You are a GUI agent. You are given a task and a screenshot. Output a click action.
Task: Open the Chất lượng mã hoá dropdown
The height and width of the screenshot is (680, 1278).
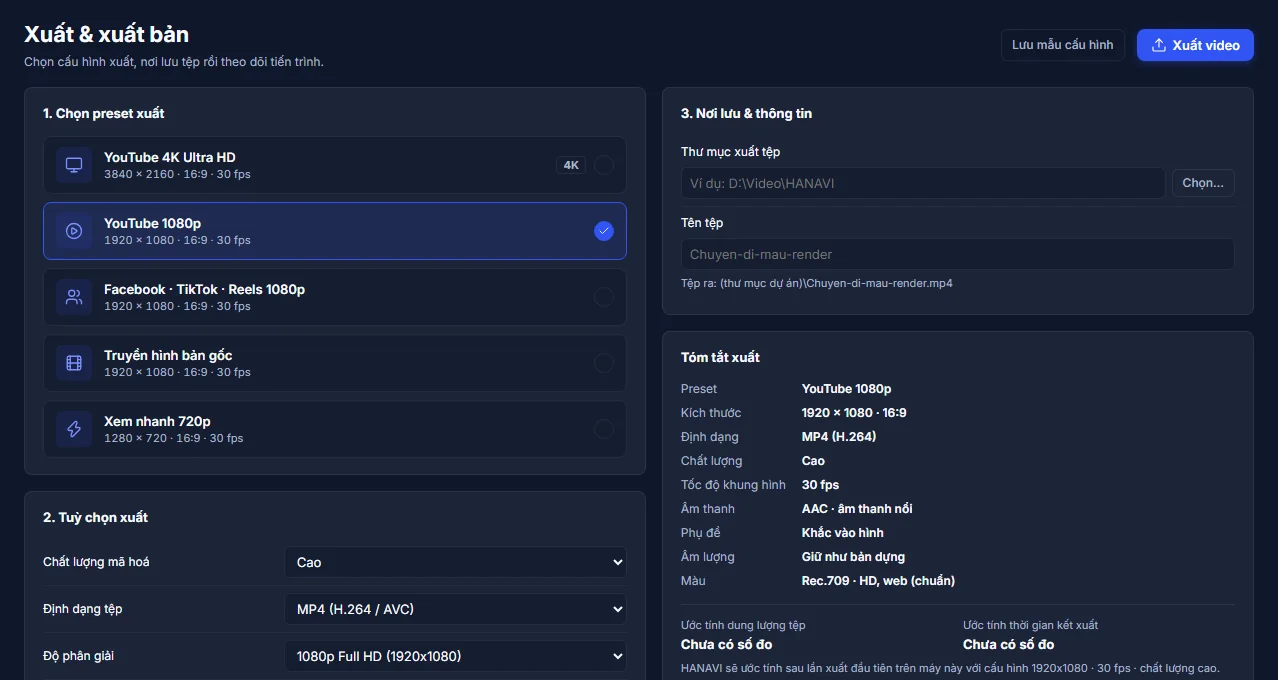tap(455, 562)
